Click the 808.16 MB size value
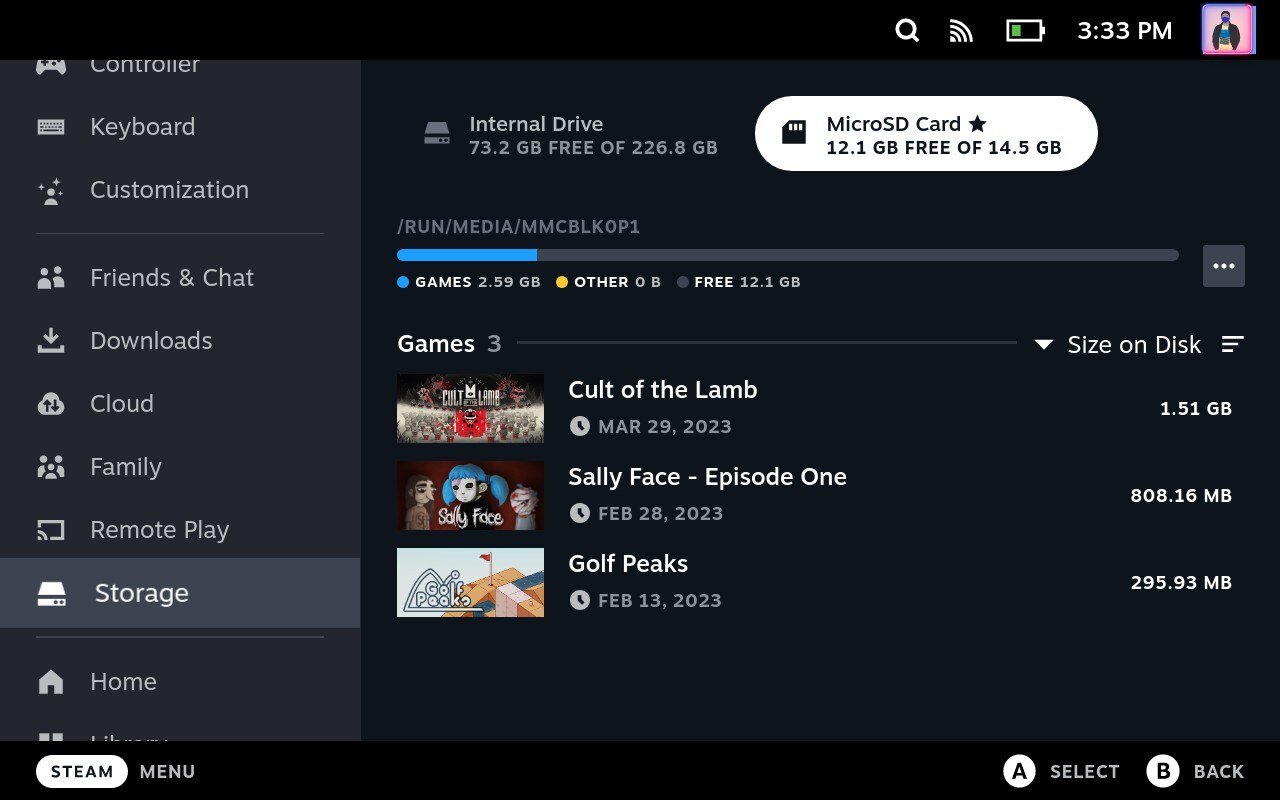Screen dimensions: 1280x800 (x=1181, y=495)
